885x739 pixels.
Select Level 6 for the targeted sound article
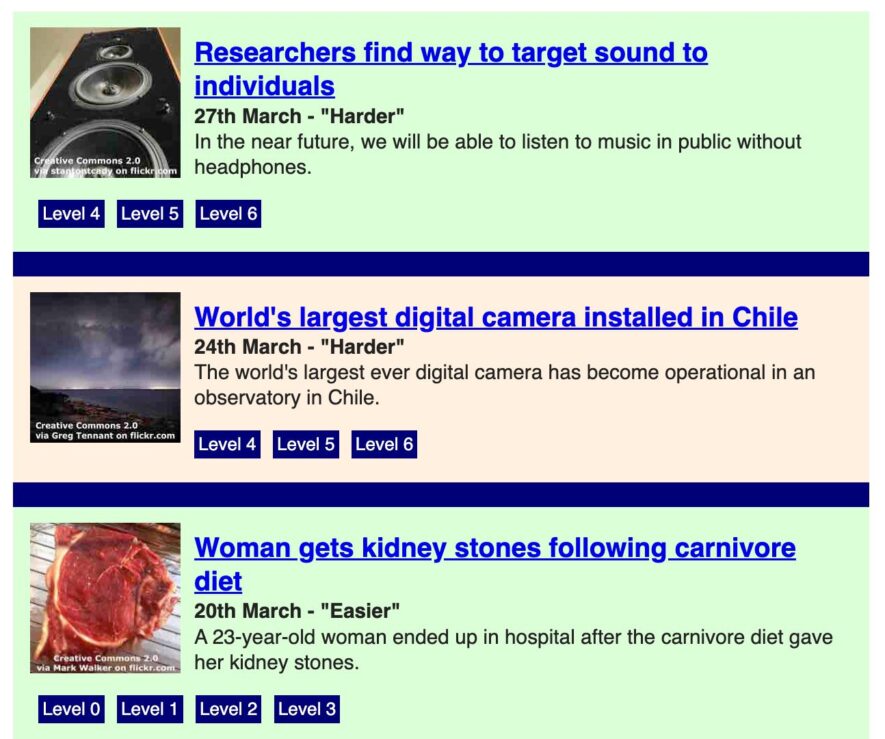pyautogui.click(x=228, y=214)
